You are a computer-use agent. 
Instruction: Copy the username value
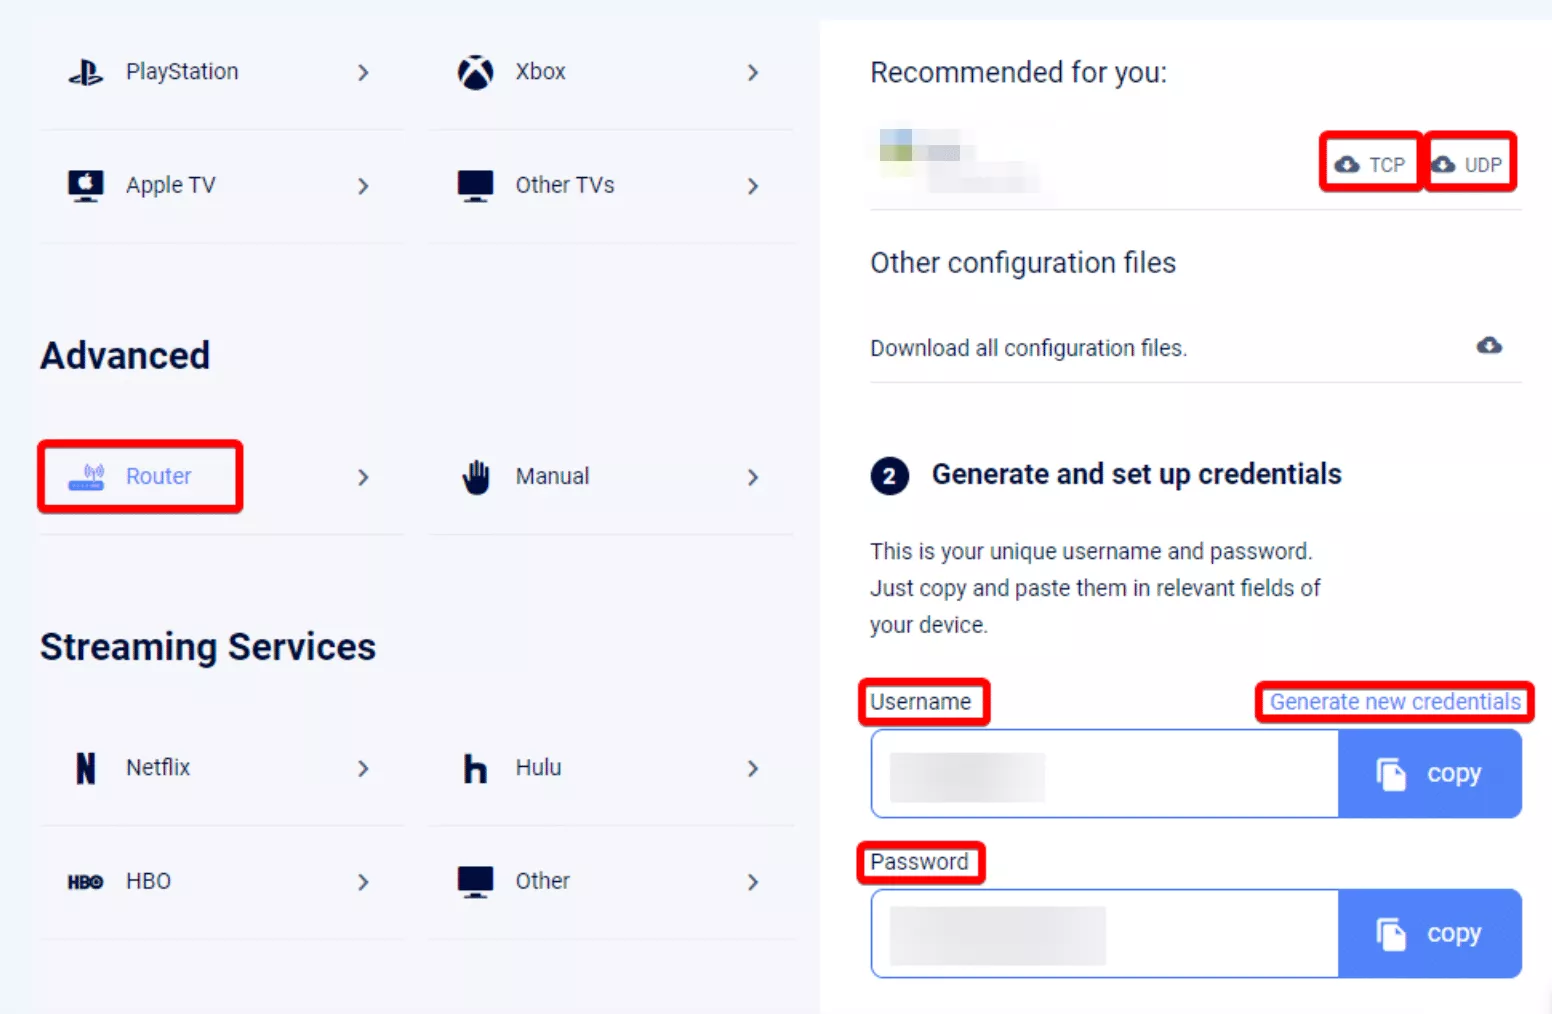click(1429, 773)
